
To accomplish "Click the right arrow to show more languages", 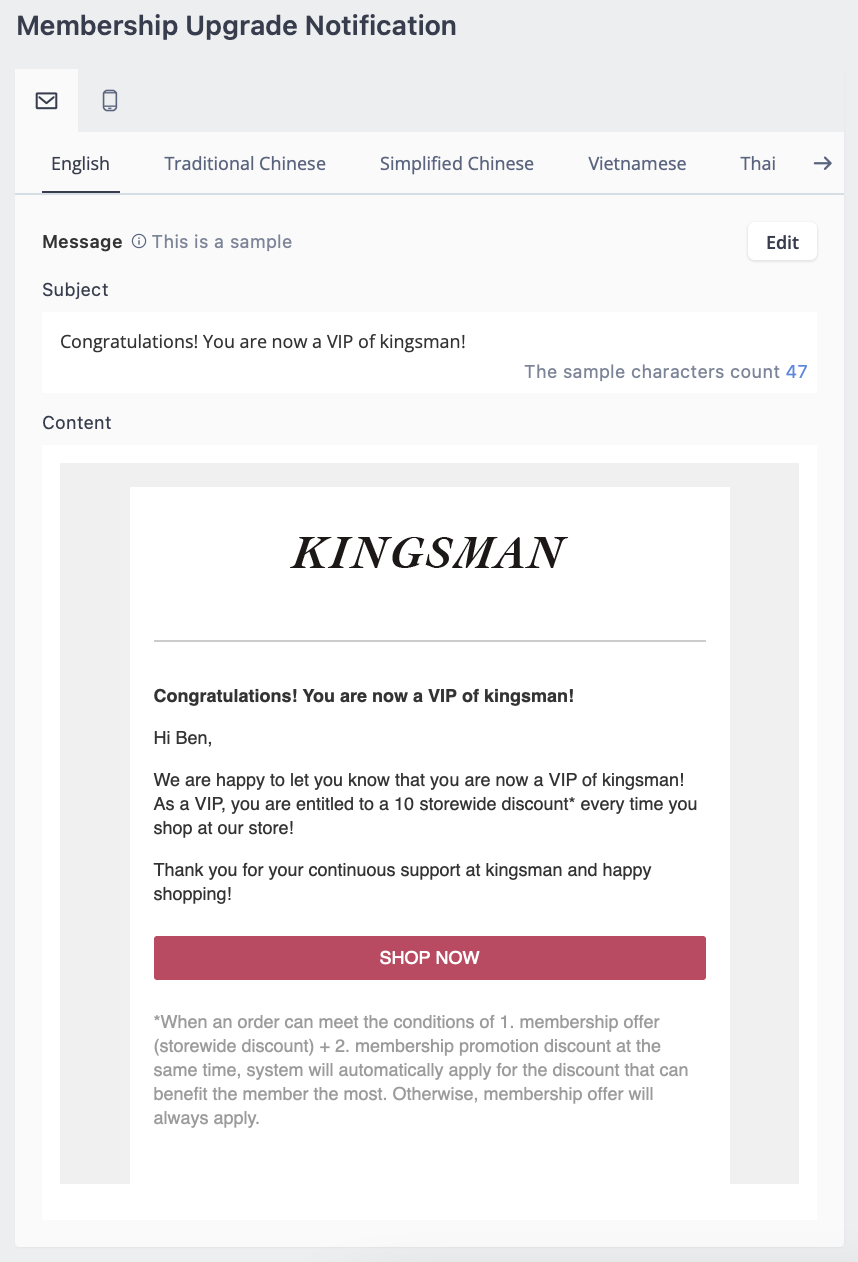I will click(822, 163).
